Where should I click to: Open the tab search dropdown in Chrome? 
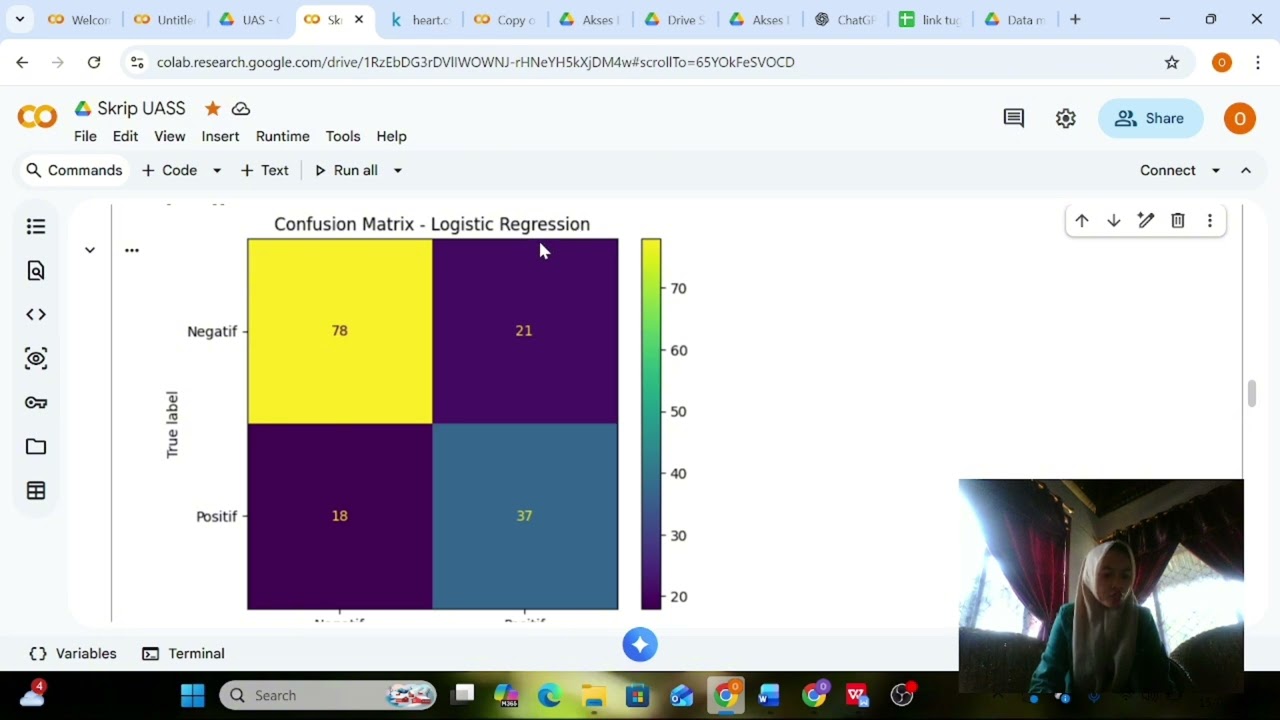click(x=19, y=19)
